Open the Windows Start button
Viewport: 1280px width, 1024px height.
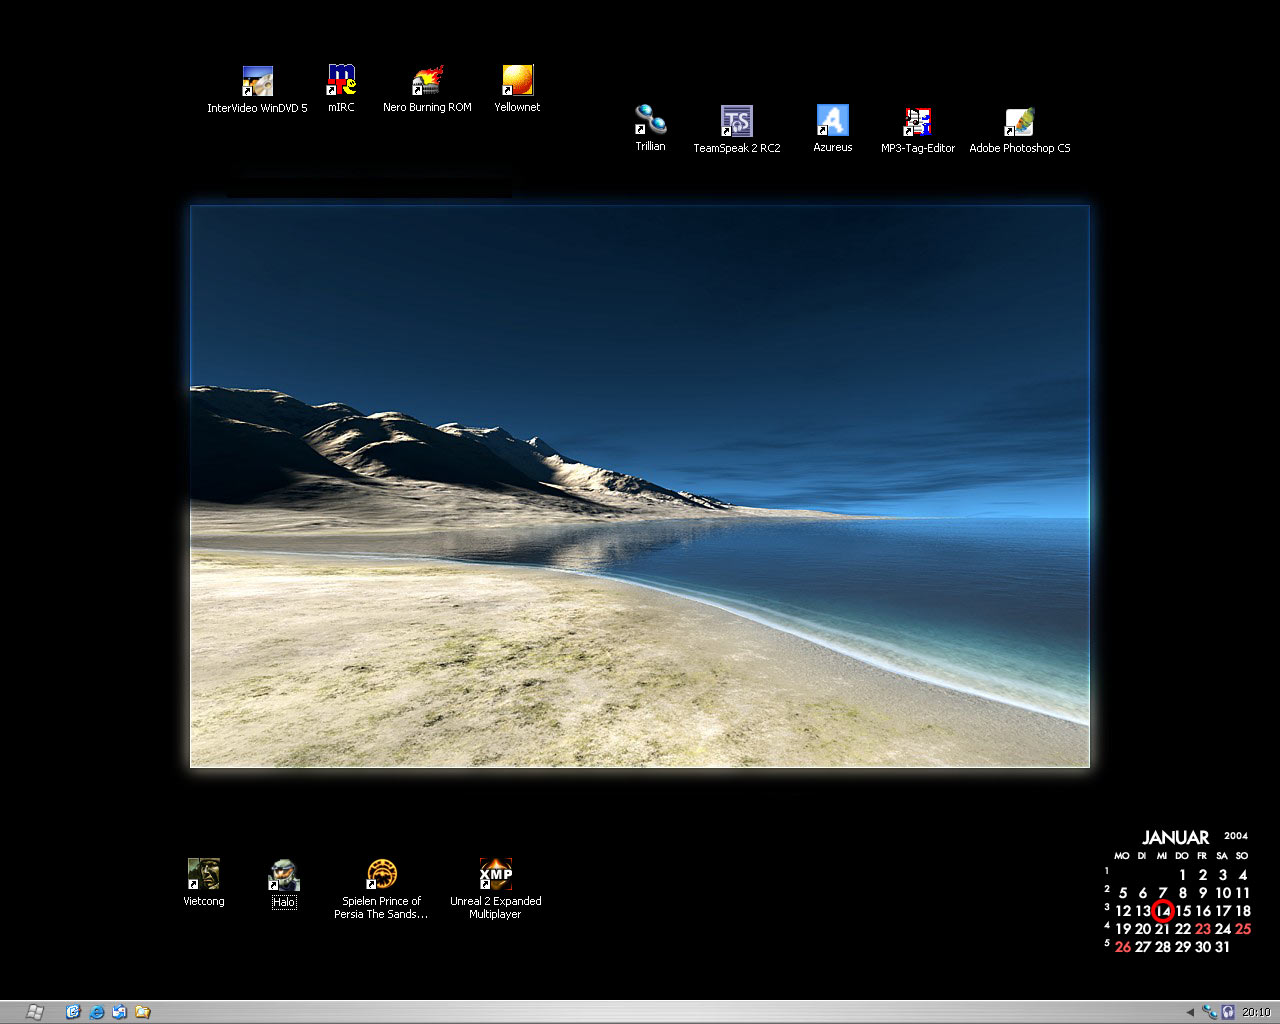34,1012
